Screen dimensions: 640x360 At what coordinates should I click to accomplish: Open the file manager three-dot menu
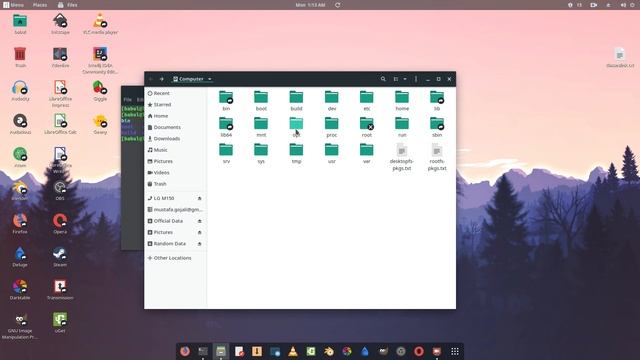[416, 79]
